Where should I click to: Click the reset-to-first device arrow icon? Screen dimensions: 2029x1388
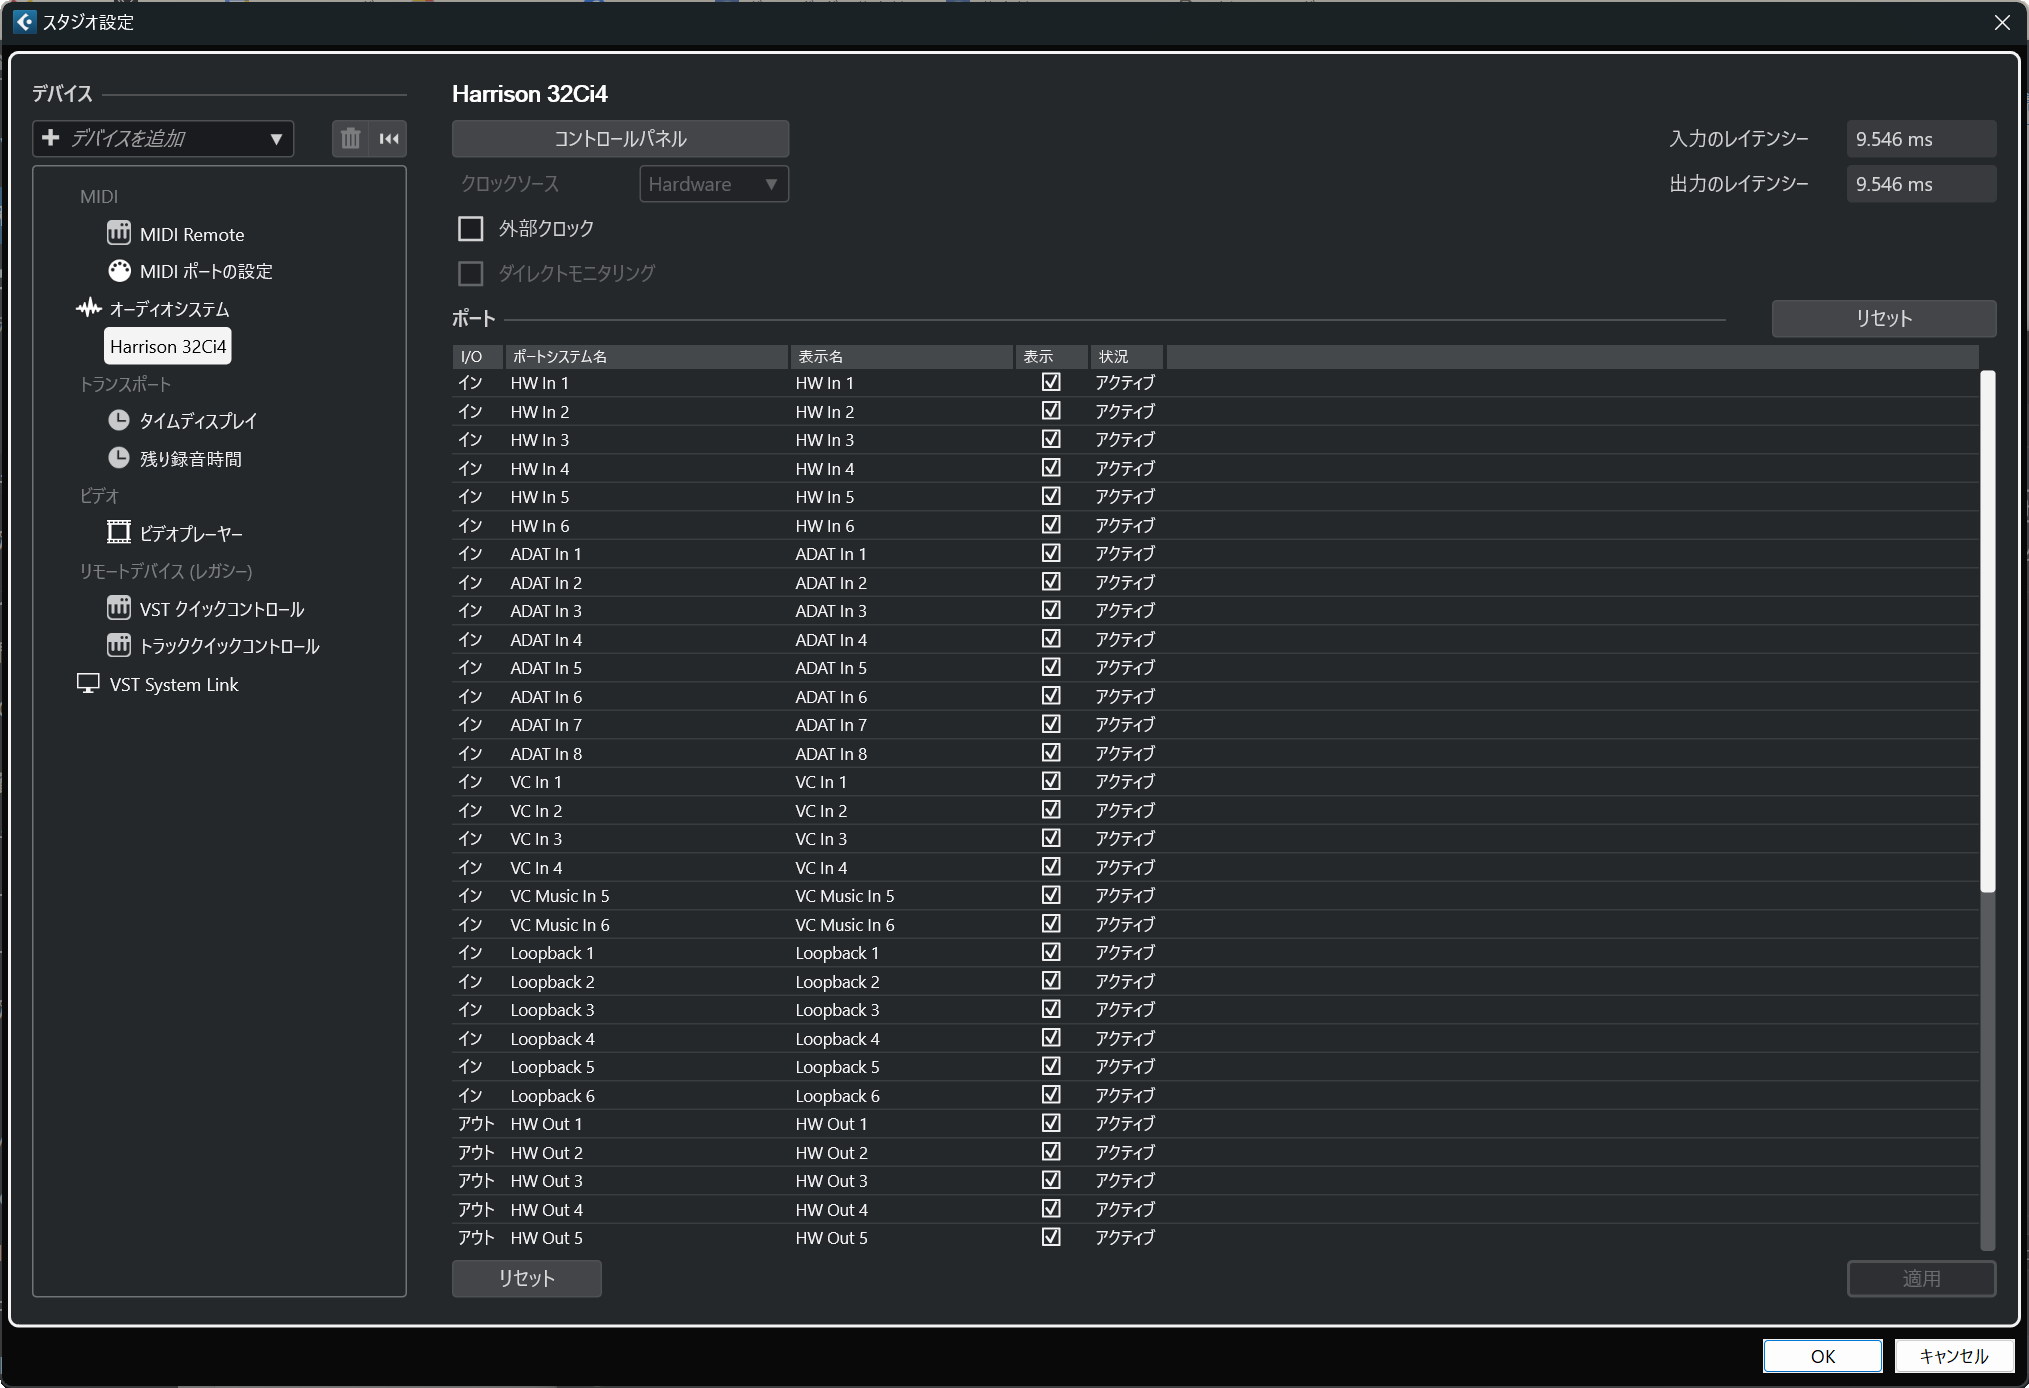tap(389, 139)
